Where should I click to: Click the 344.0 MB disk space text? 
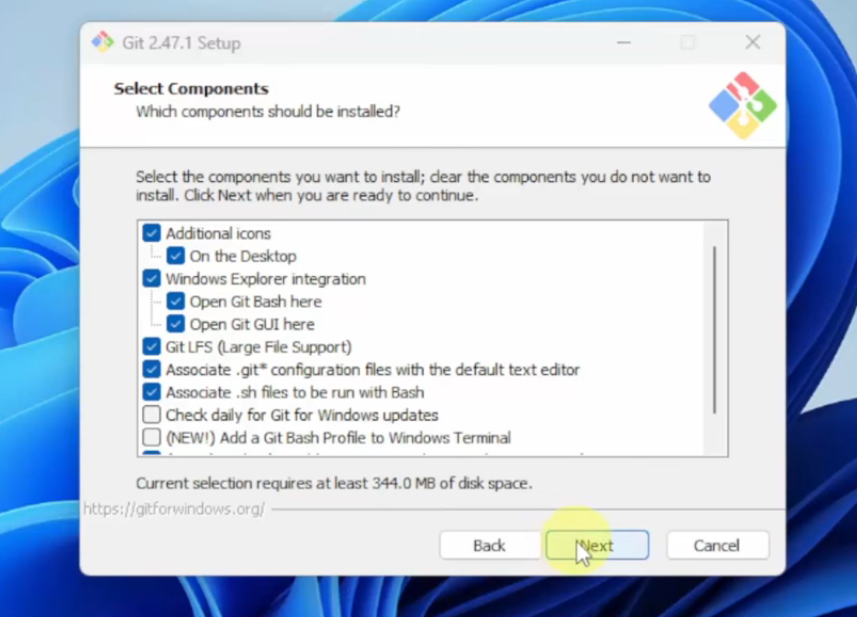pyautogui.click(x=334, y=483)
